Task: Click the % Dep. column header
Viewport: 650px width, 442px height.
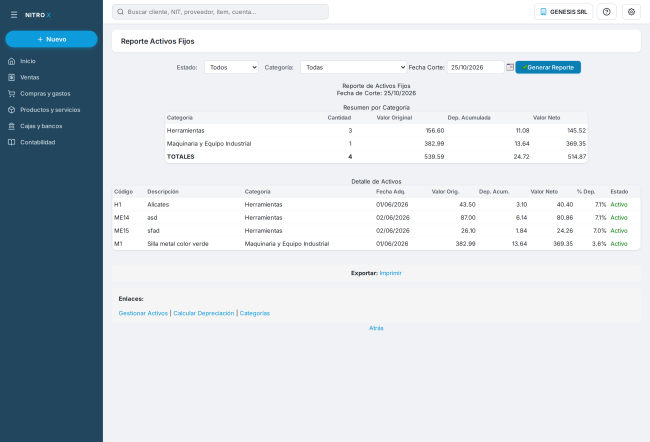Action: pos(586,192)
